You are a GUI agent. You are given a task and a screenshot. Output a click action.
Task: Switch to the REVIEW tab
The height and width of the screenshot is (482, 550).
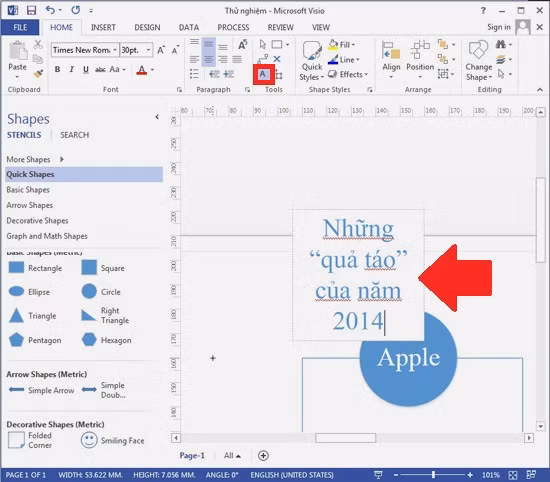[x=281, y=27]
